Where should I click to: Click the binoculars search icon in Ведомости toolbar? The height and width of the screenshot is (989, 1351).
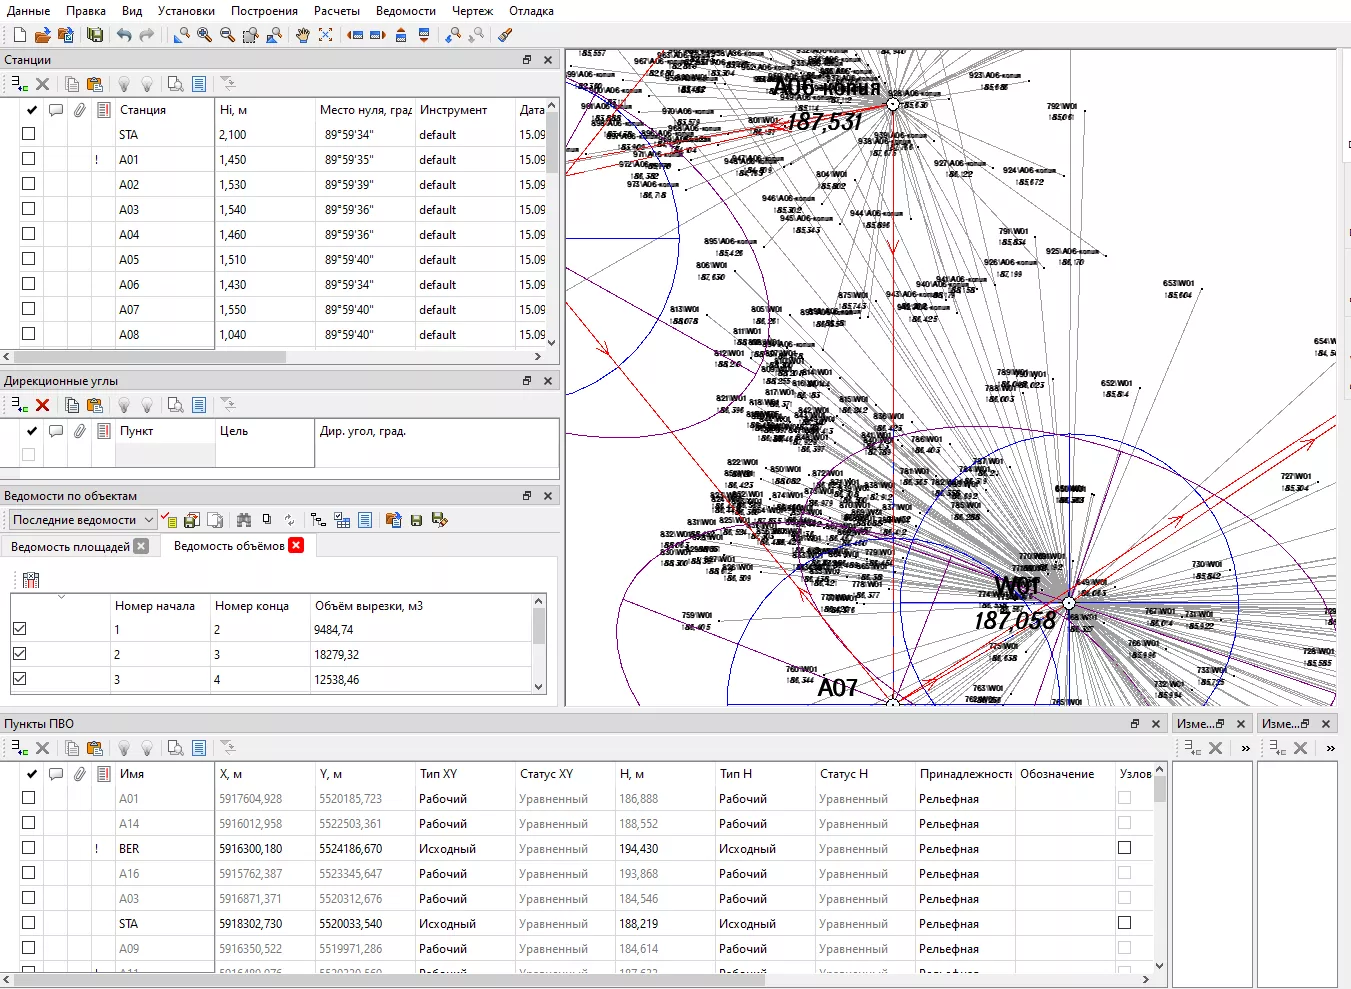pyautogui.click(x=244, y=520)
